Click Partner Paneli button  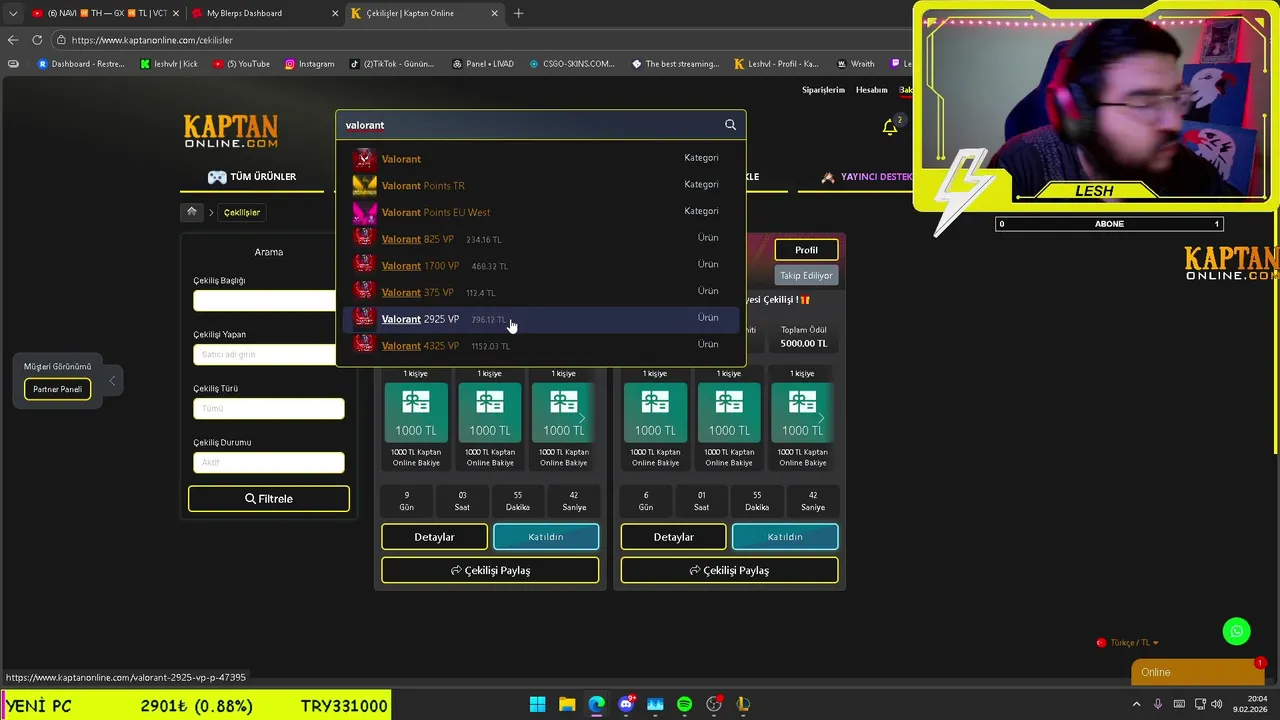(57, 389)
